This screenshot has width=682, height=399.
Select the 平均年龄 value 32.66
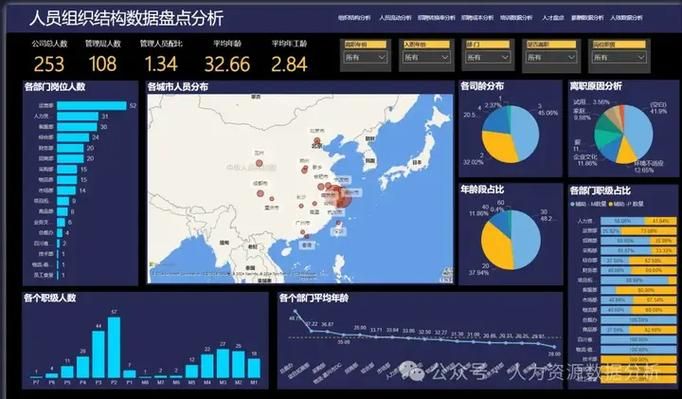click(227, 64)
